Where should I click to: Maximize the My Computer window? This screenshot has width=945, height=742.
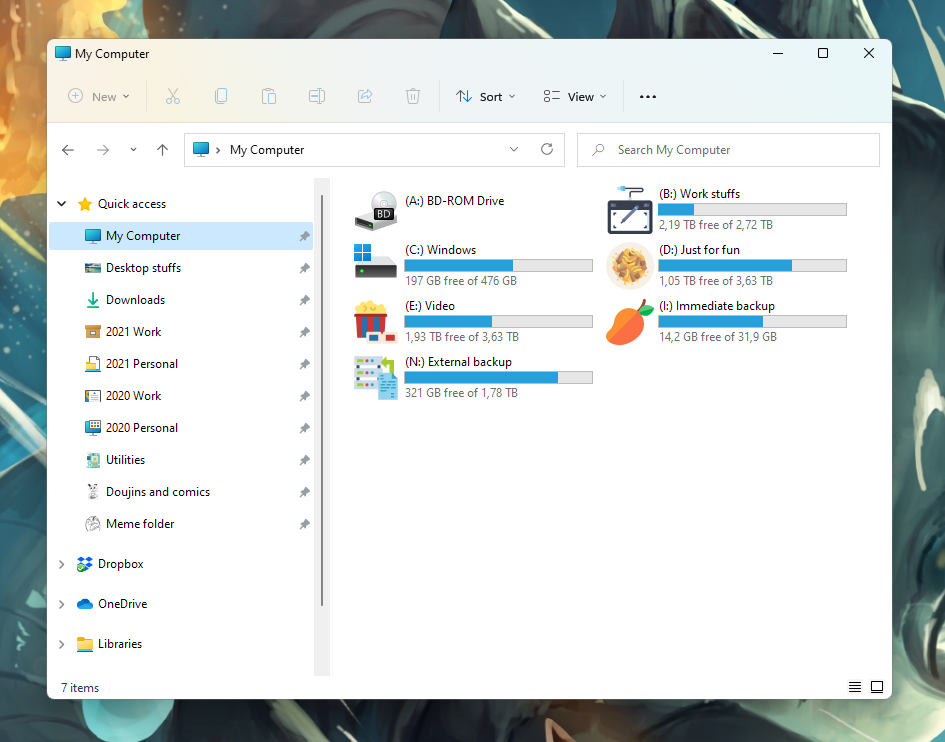point(823,54)
